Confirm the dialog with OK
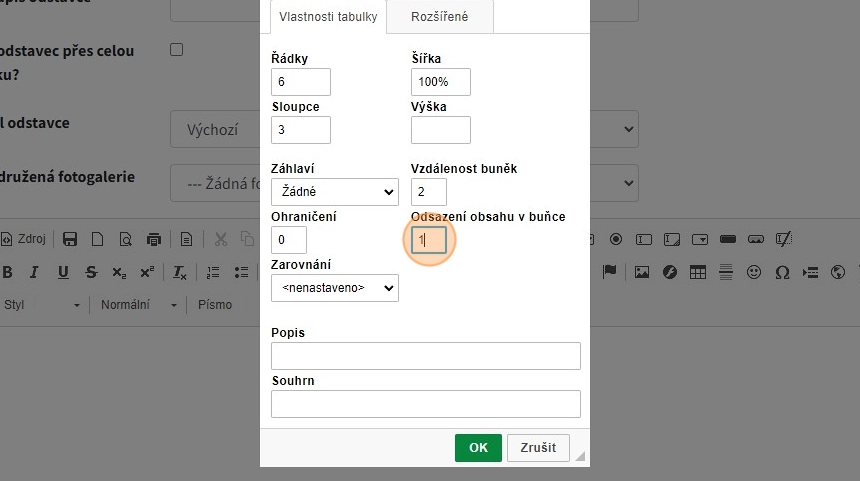The width and height of the screenshot is (860, 481). click(478, 447)
